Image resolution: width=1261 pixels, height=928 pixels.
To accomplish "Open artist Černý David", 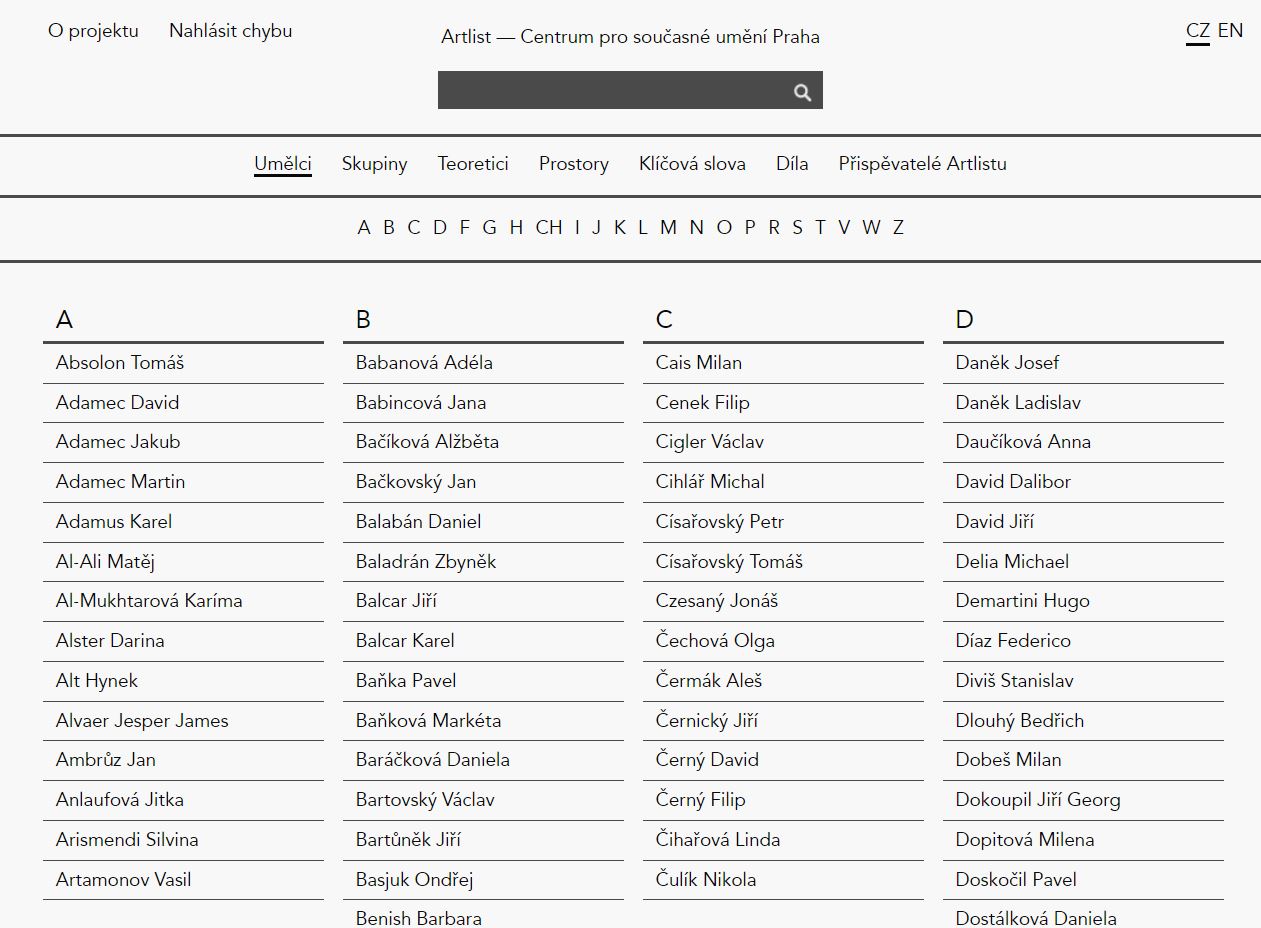I will point(707,760).
